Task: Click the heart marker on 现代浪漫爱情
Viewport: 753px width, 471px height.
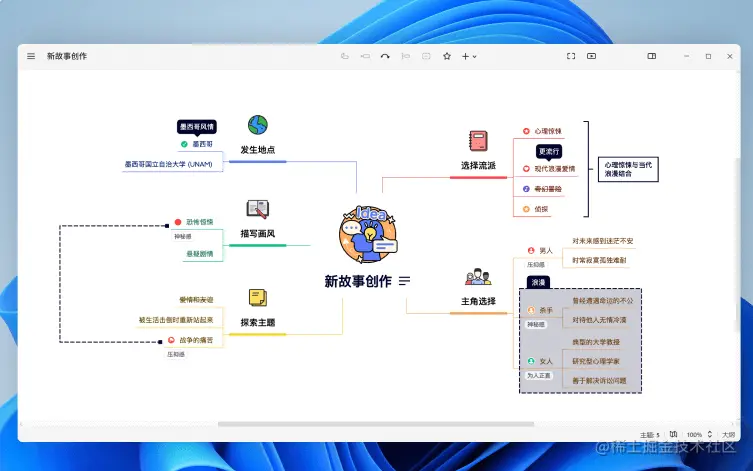Action: coord(526,169)
